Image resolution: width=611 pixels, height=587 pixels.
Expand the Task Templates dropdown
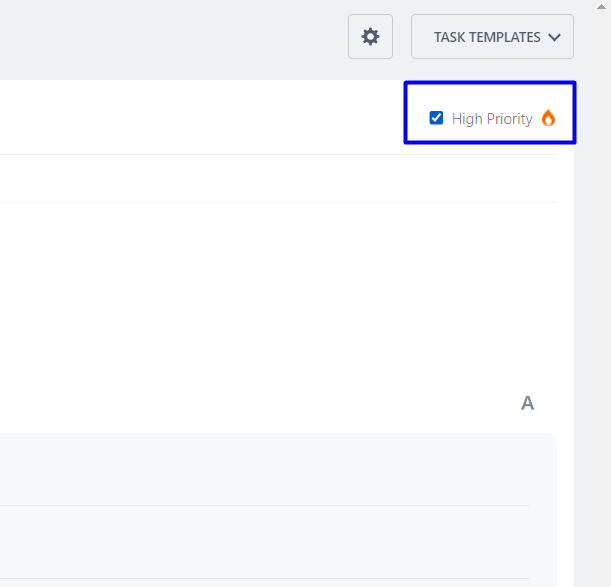point(492,37)
